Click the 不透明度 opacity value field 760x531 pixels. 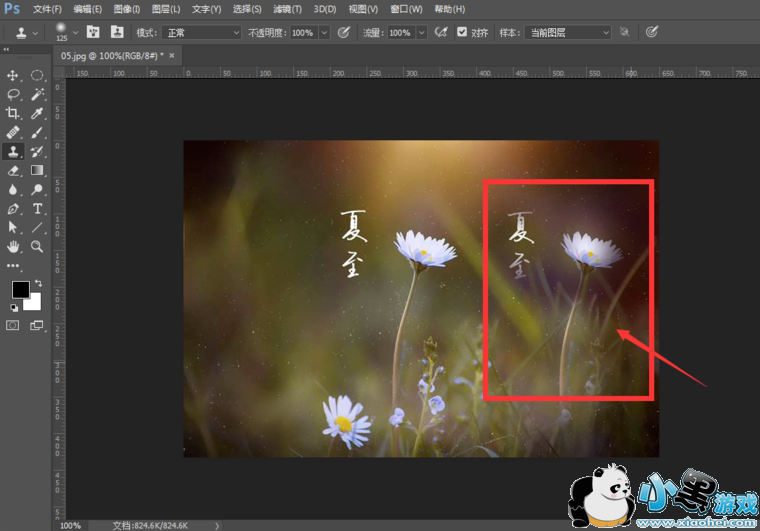[x=302, y=32]
